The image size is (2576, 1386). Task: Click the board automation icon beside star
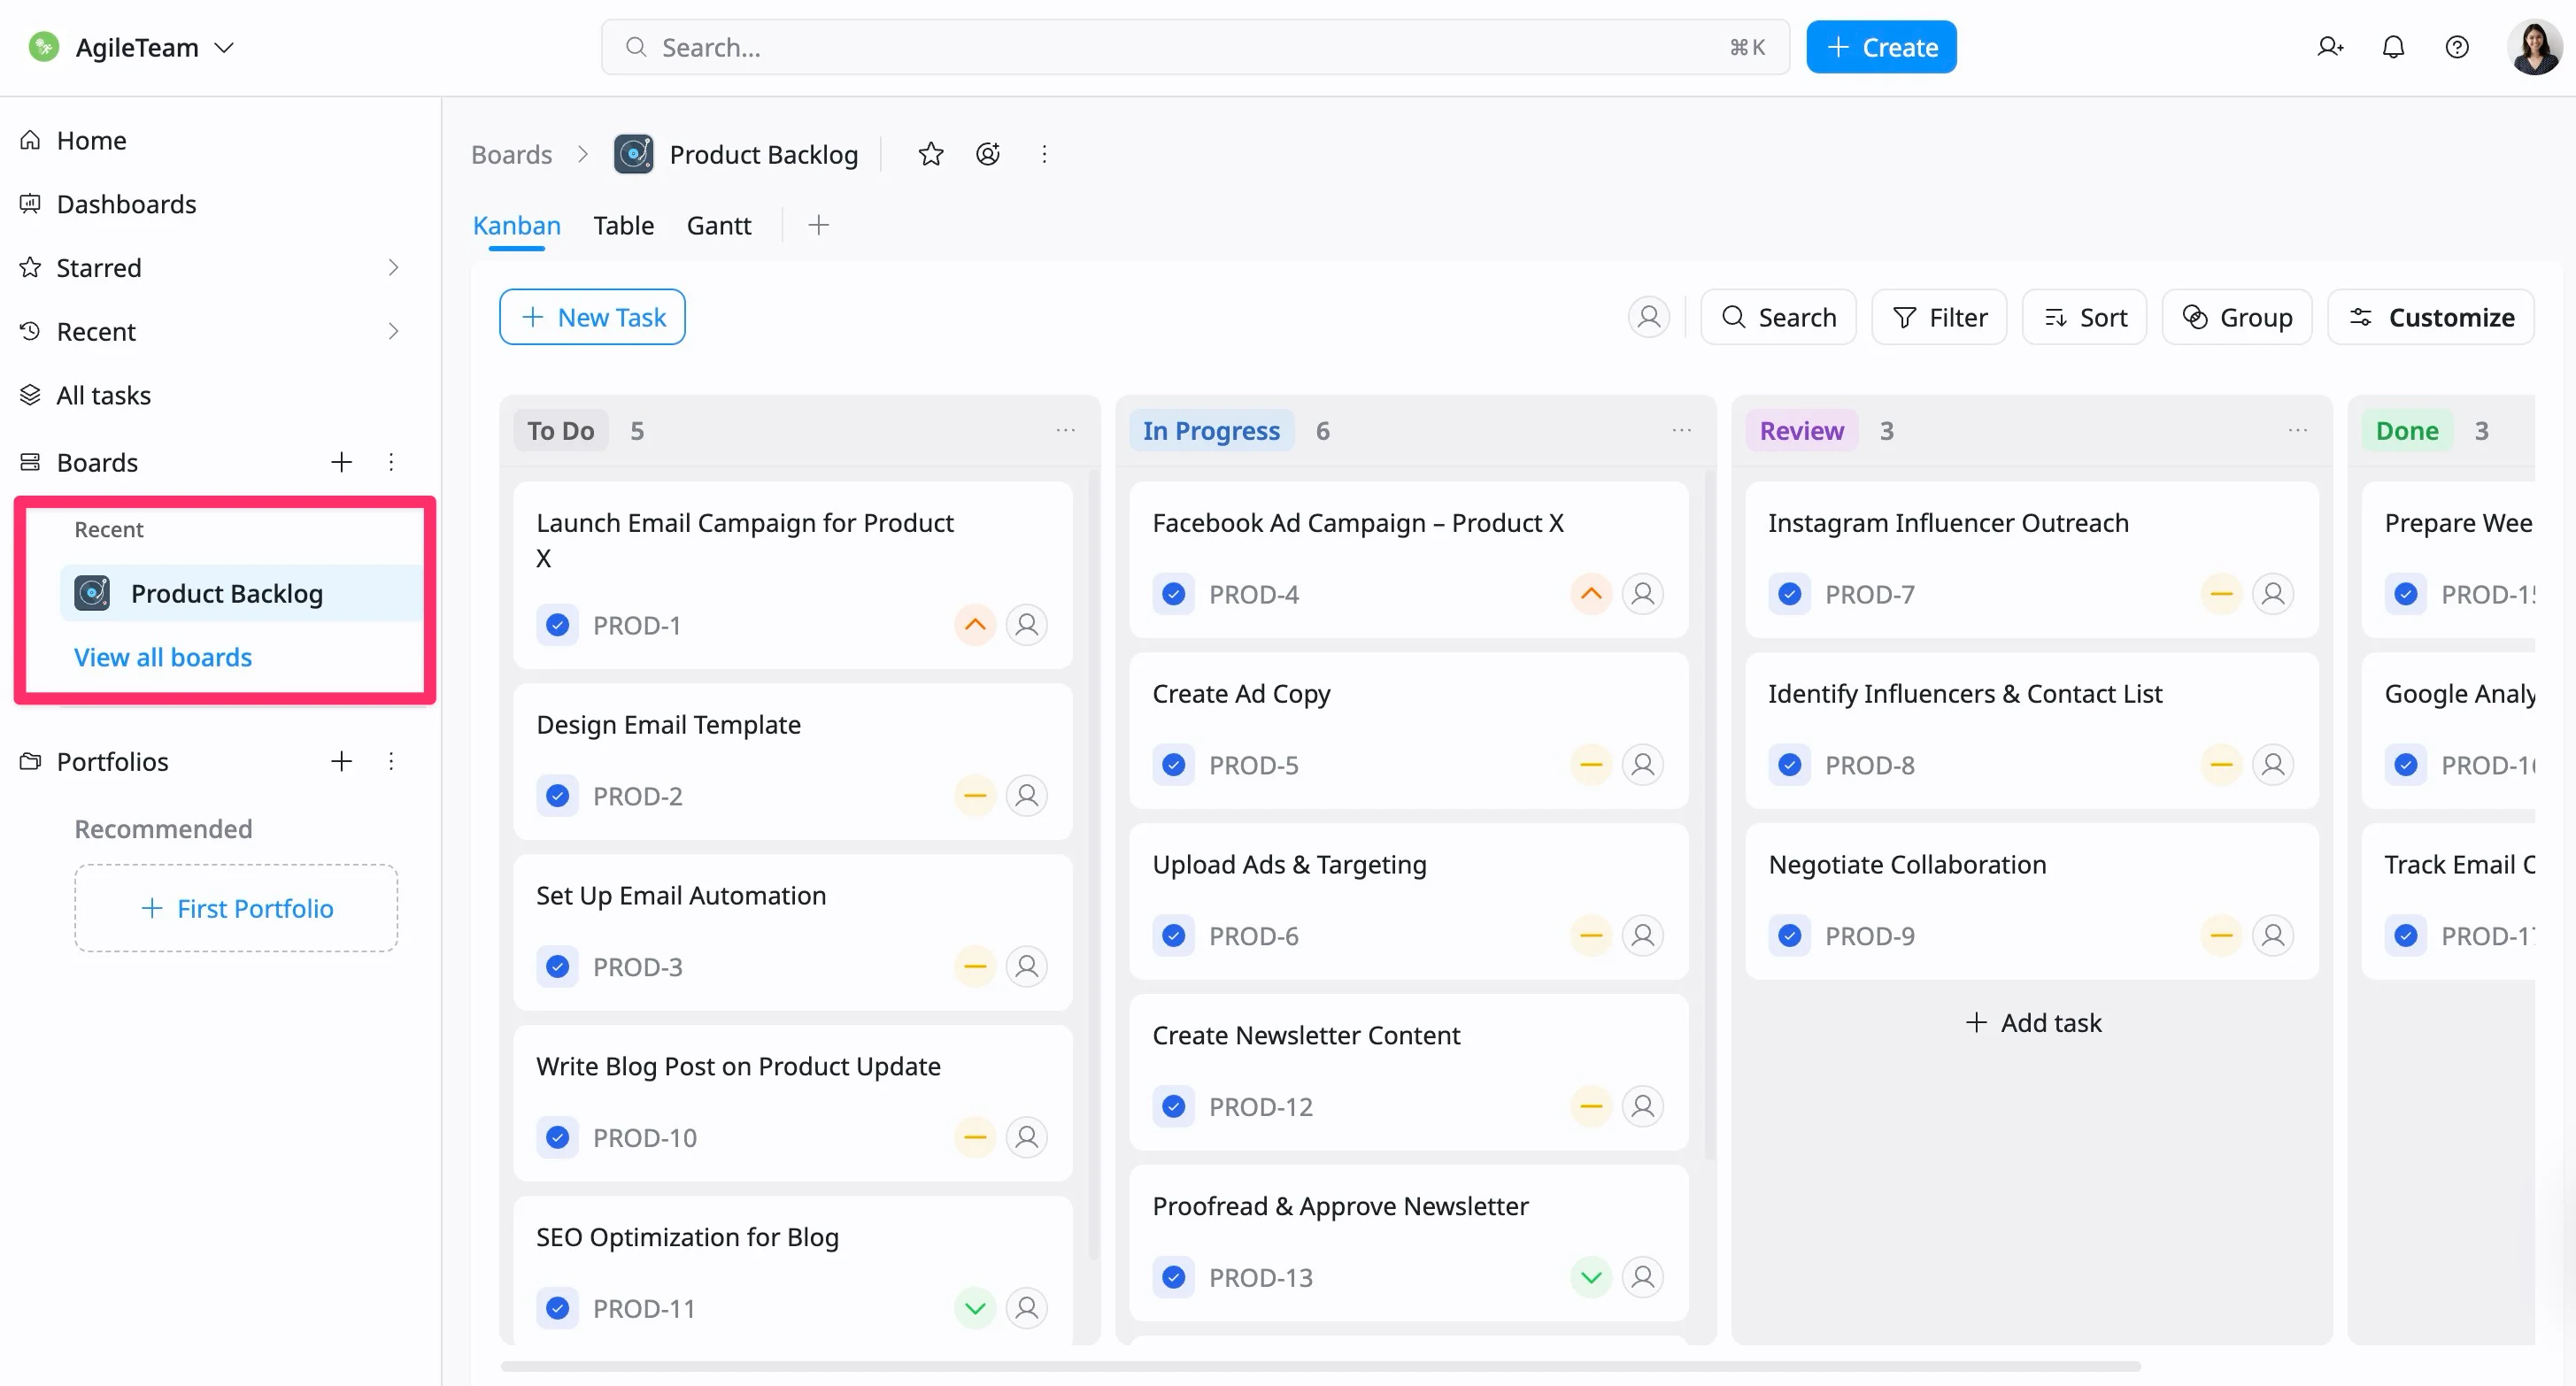[988, 154]
